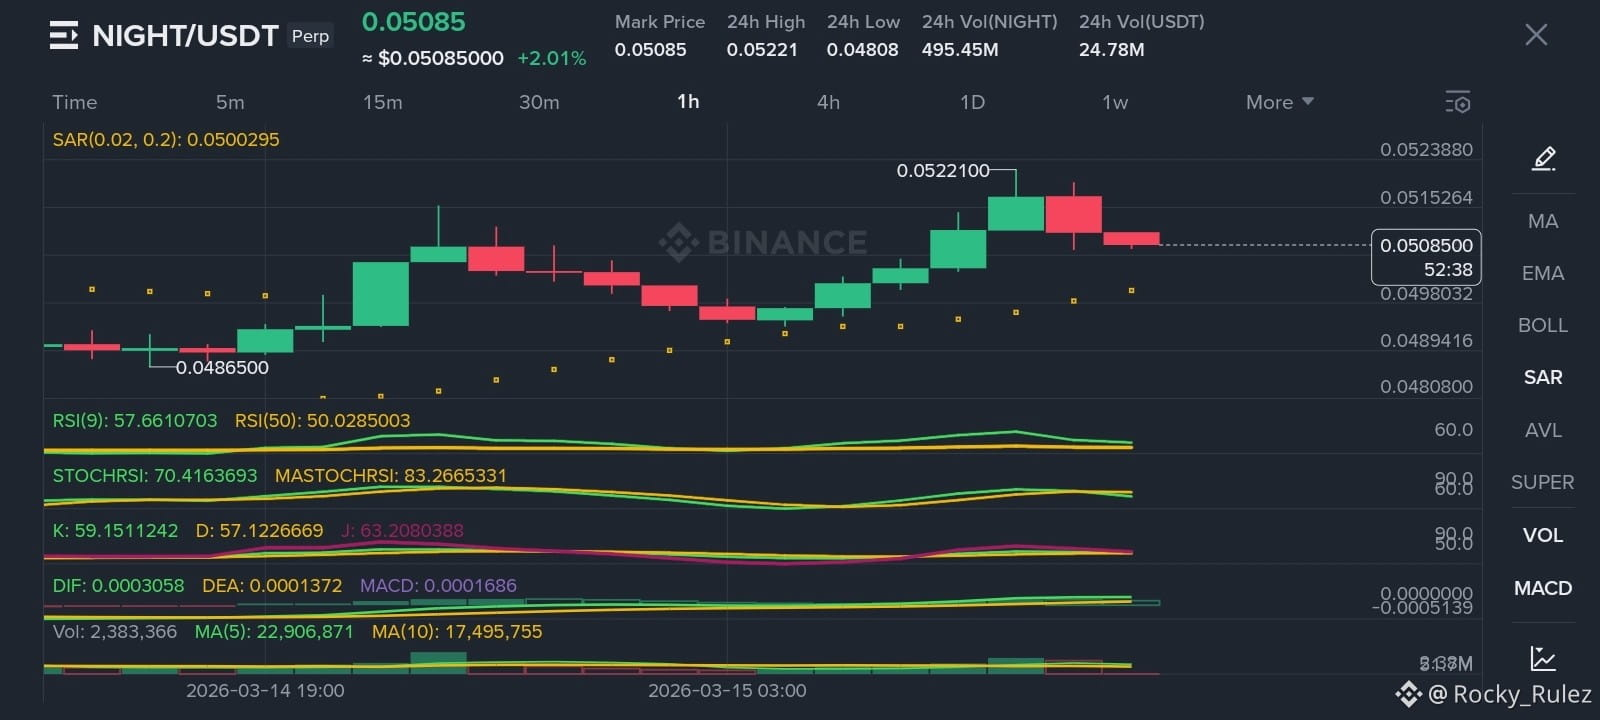
Task: Toggle the EMA indicator
Action: 1543,273
